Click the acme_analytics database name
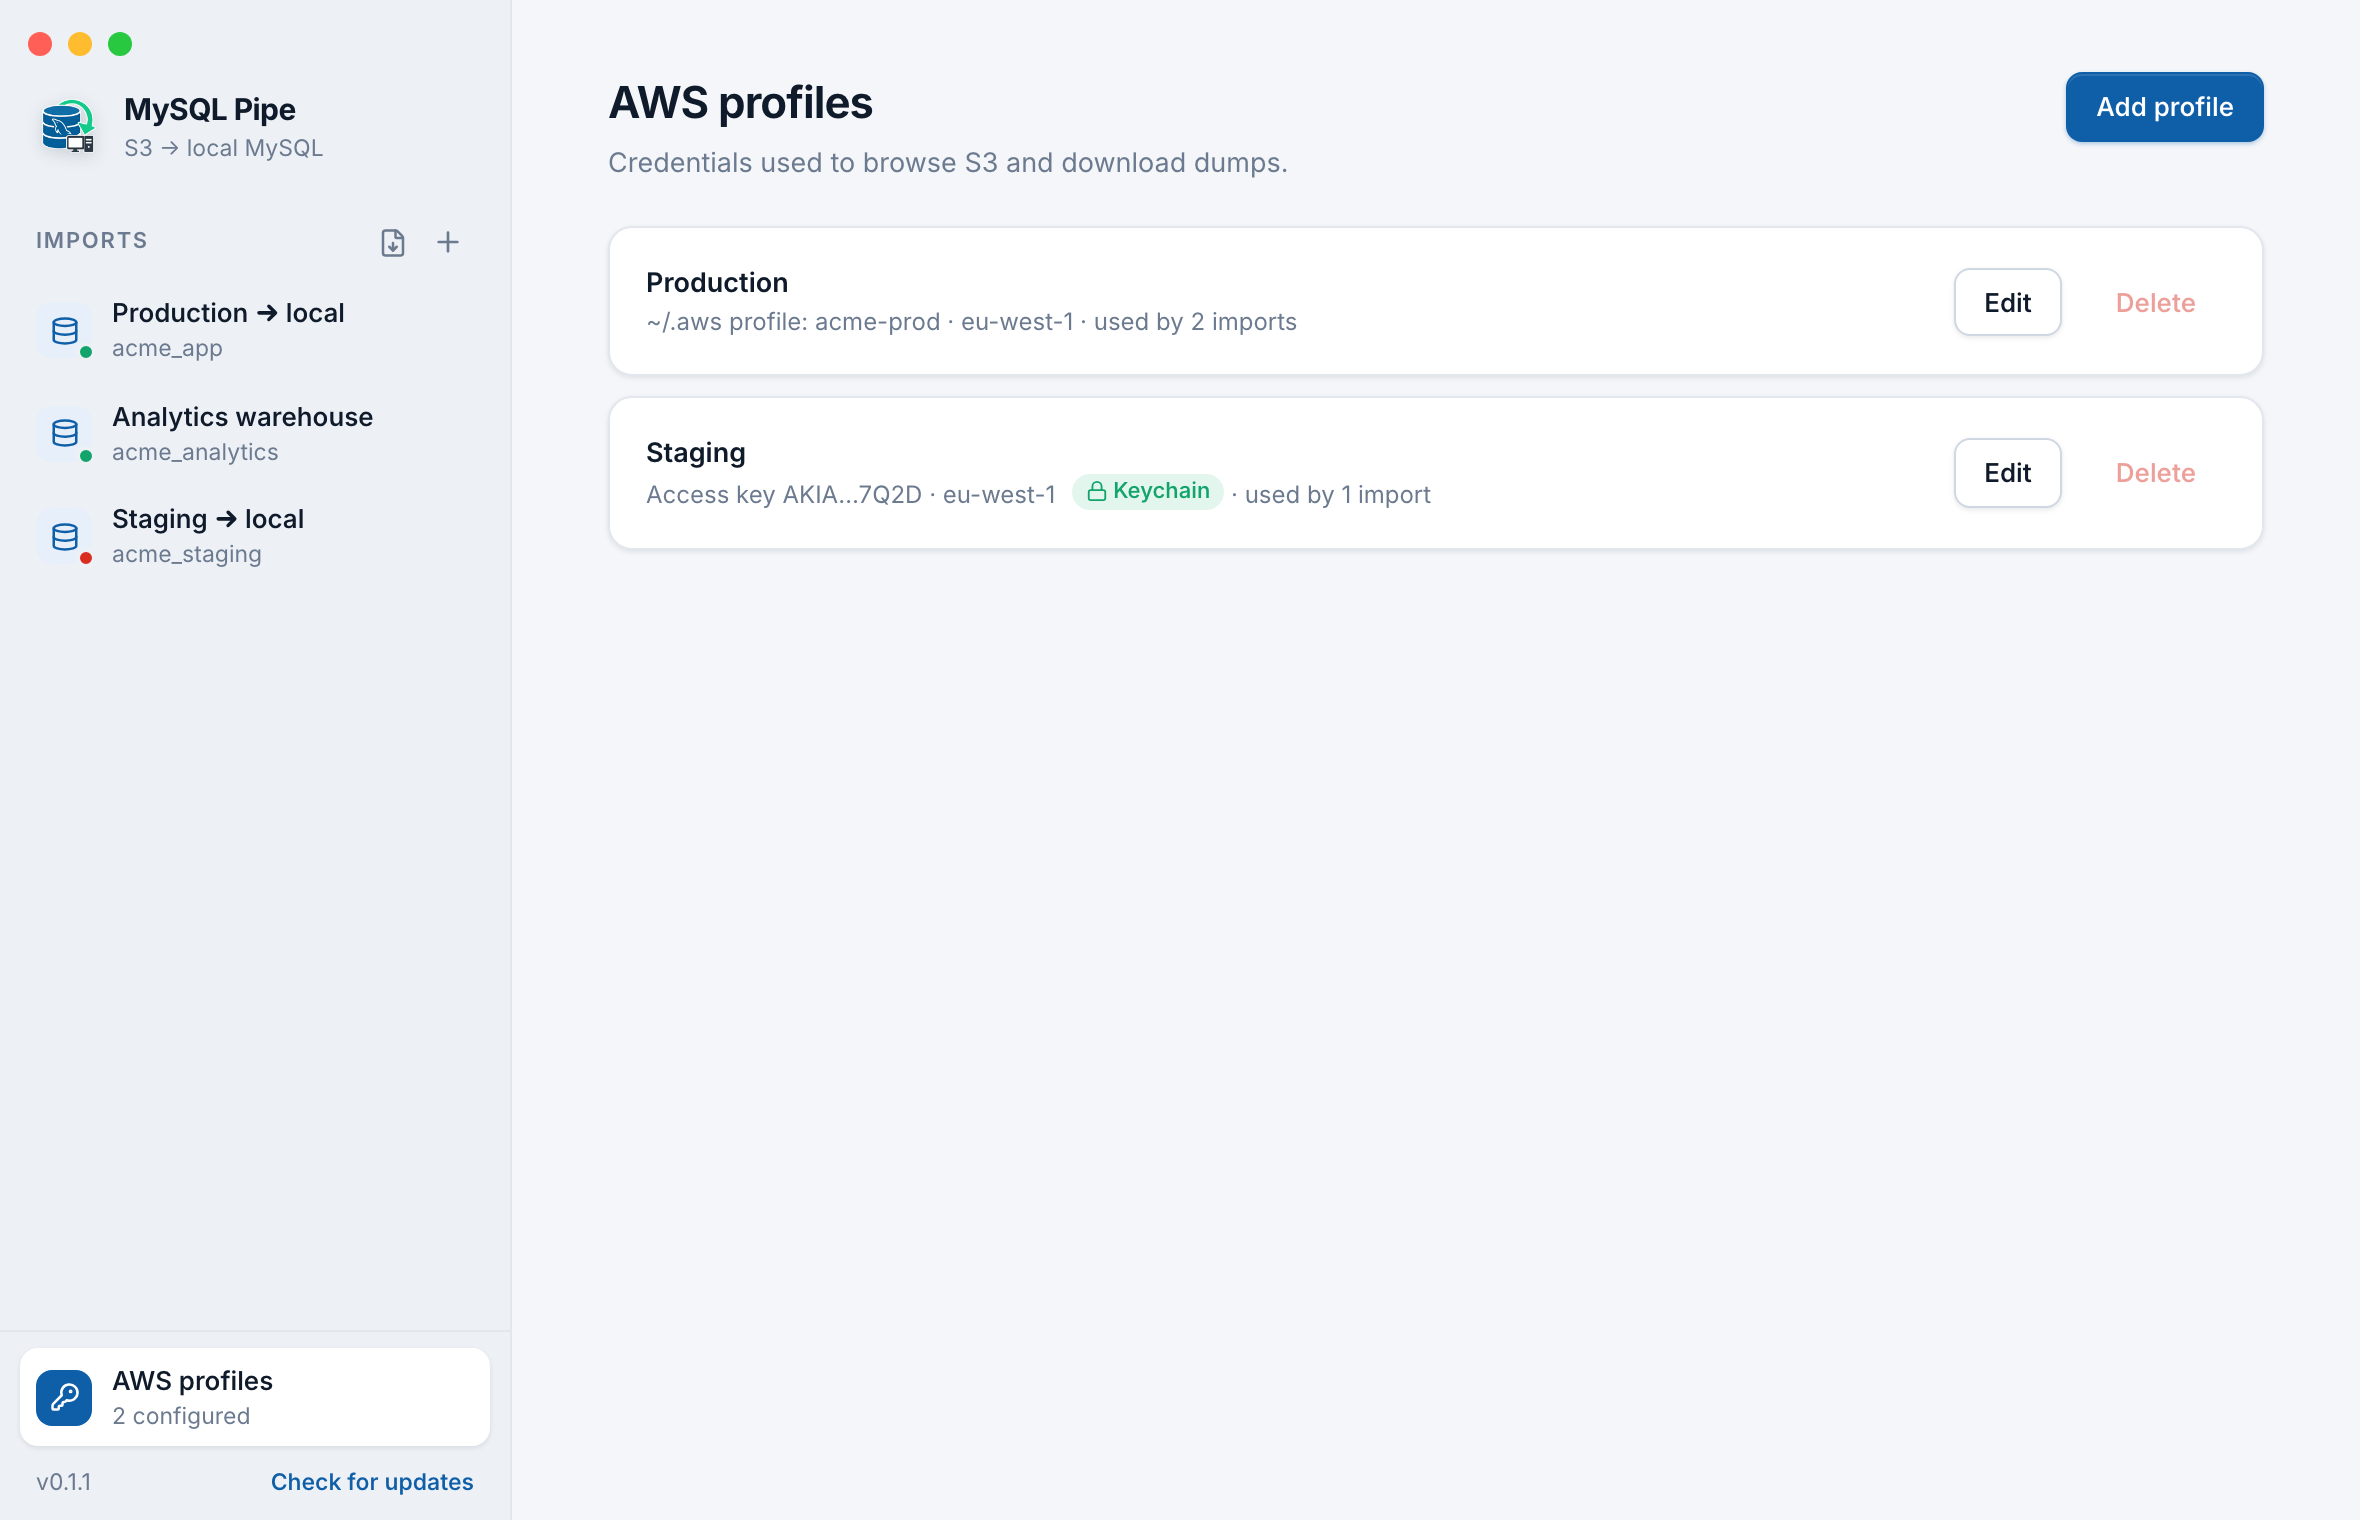 coord(195,452)
